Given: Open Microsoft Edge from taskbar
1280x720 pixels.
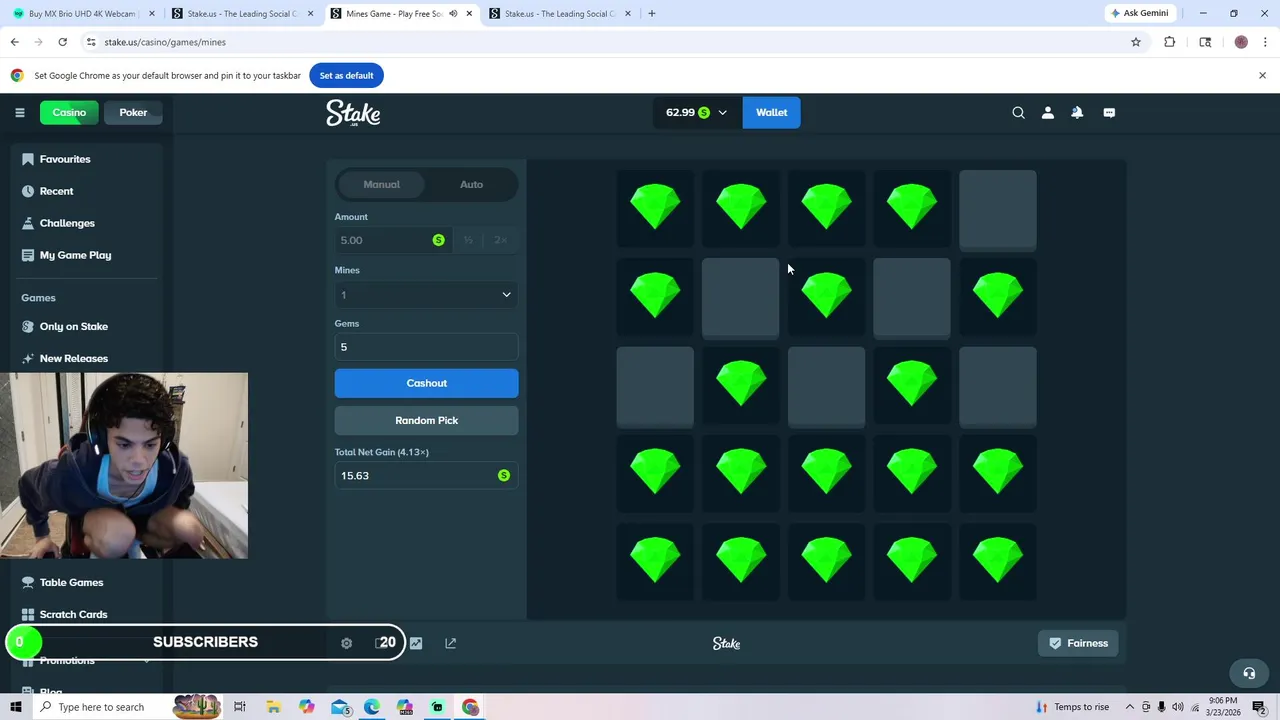Looking at the screenshot, I should click(371, 707).
